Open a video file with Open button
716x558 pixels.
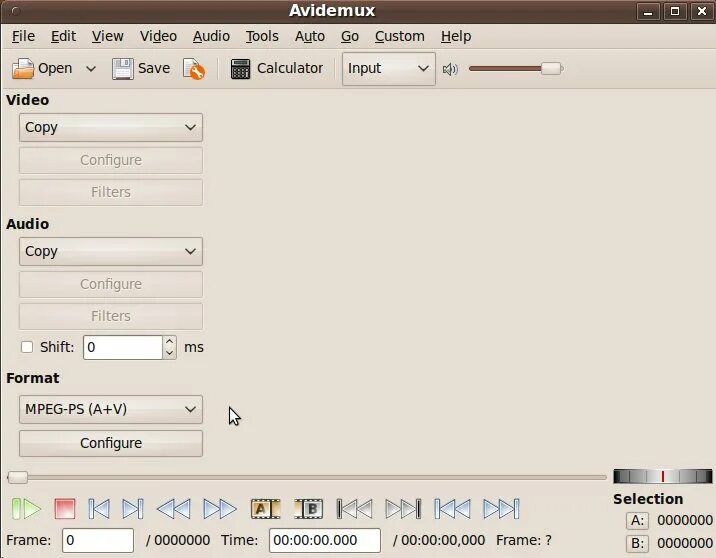tap(42, 68)
